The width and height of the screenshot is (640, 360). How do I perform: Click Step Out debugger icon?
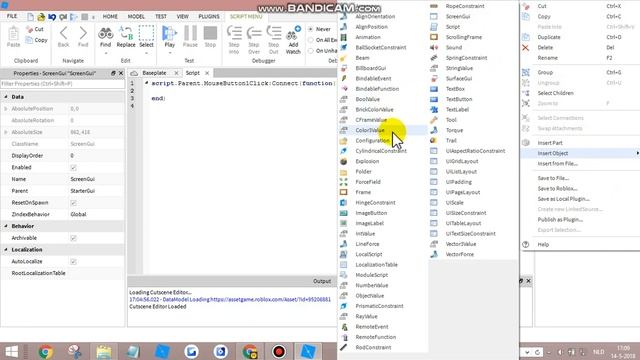(x=273, y=40)
